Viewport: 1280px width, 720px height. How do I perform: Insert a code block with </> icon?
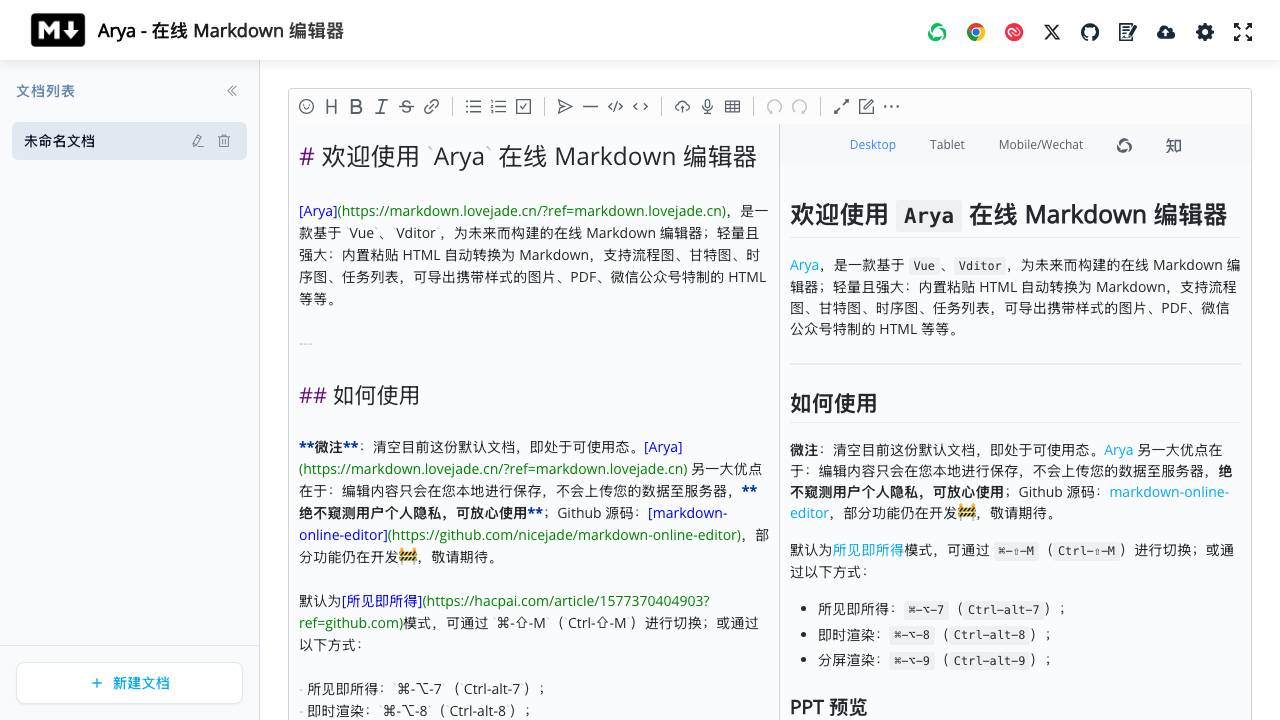tap(615, 106)
